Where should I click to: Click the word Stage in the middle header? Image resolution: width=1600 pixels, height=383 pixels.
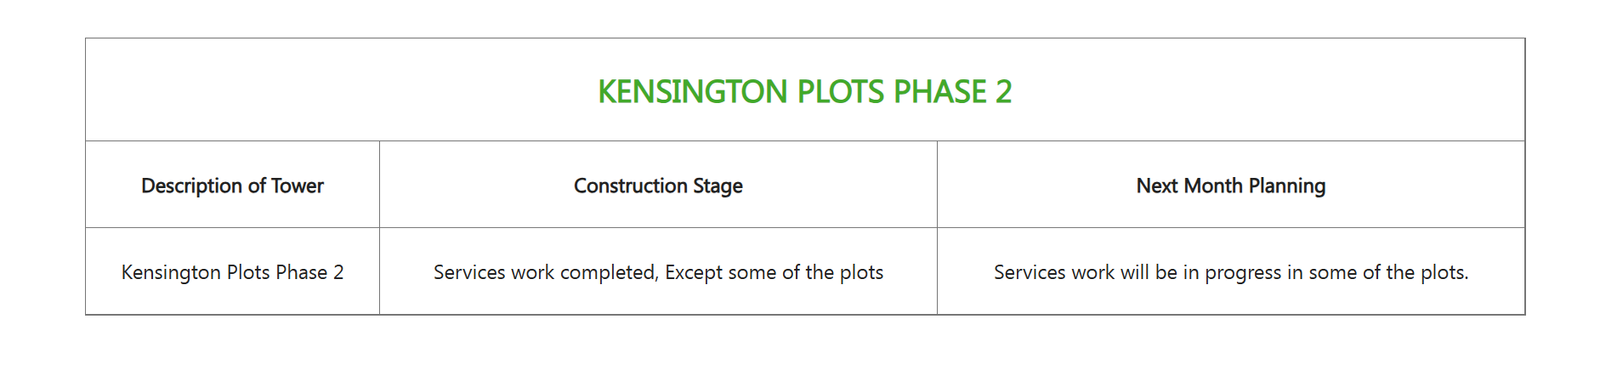pyautogui.click(x=718, y=186)
